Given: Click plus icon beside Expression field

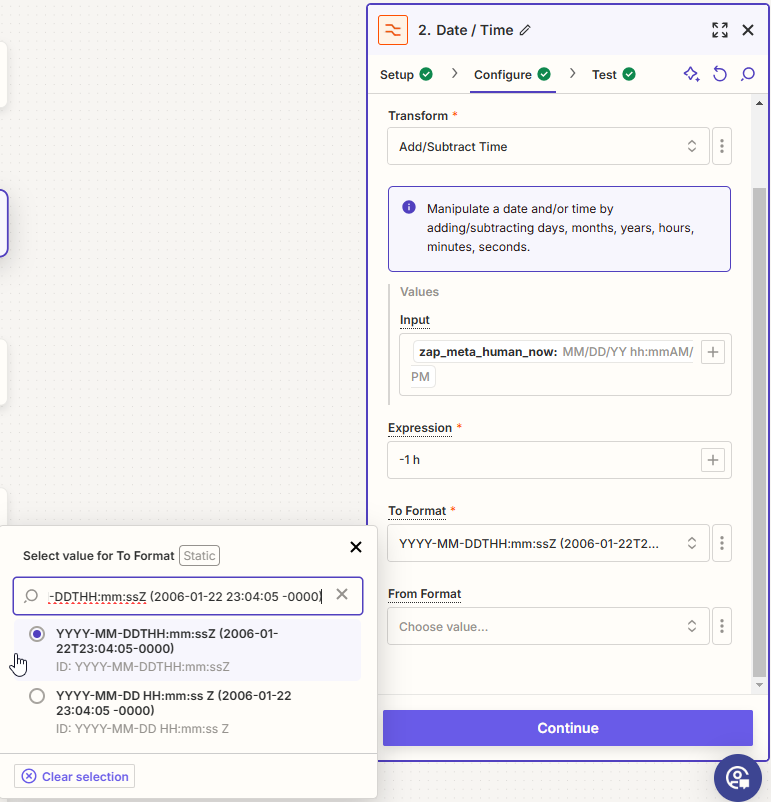Looking at the screenshot, I should (x=713, y=460).
